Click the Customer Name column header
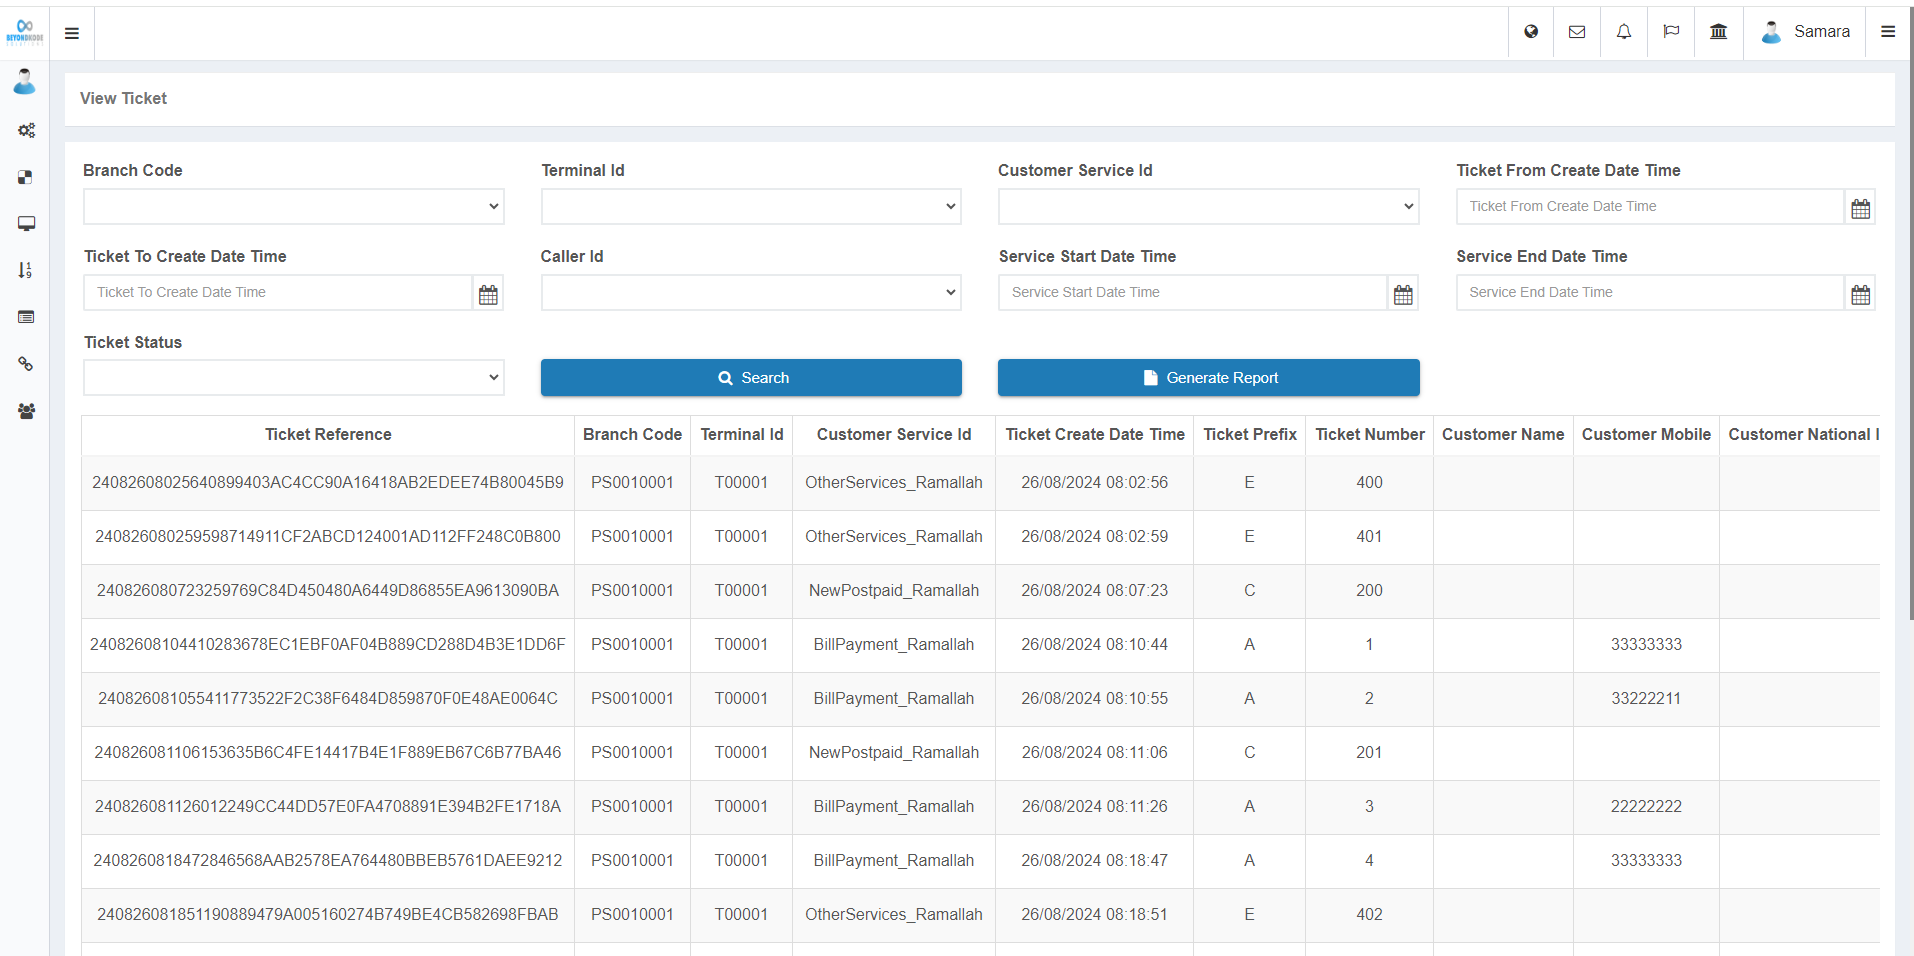Image resolution: width=1914 pixels, height=956 pixels. 1503,435
